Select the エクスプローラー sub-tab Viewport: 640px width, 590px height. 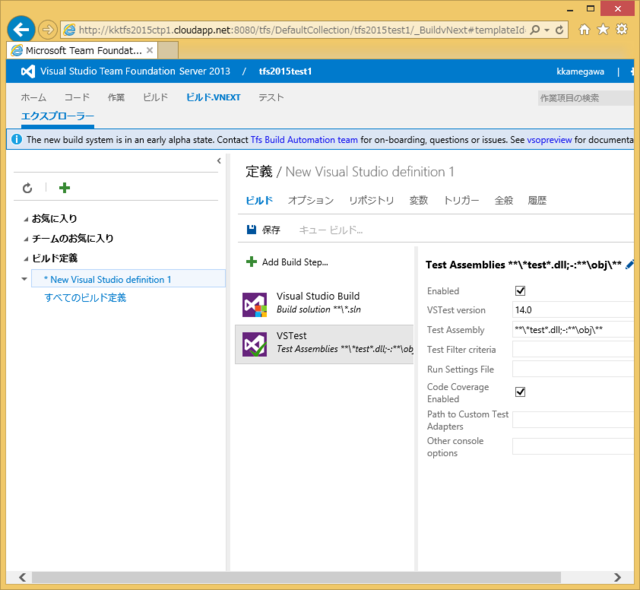click(58, 116)
